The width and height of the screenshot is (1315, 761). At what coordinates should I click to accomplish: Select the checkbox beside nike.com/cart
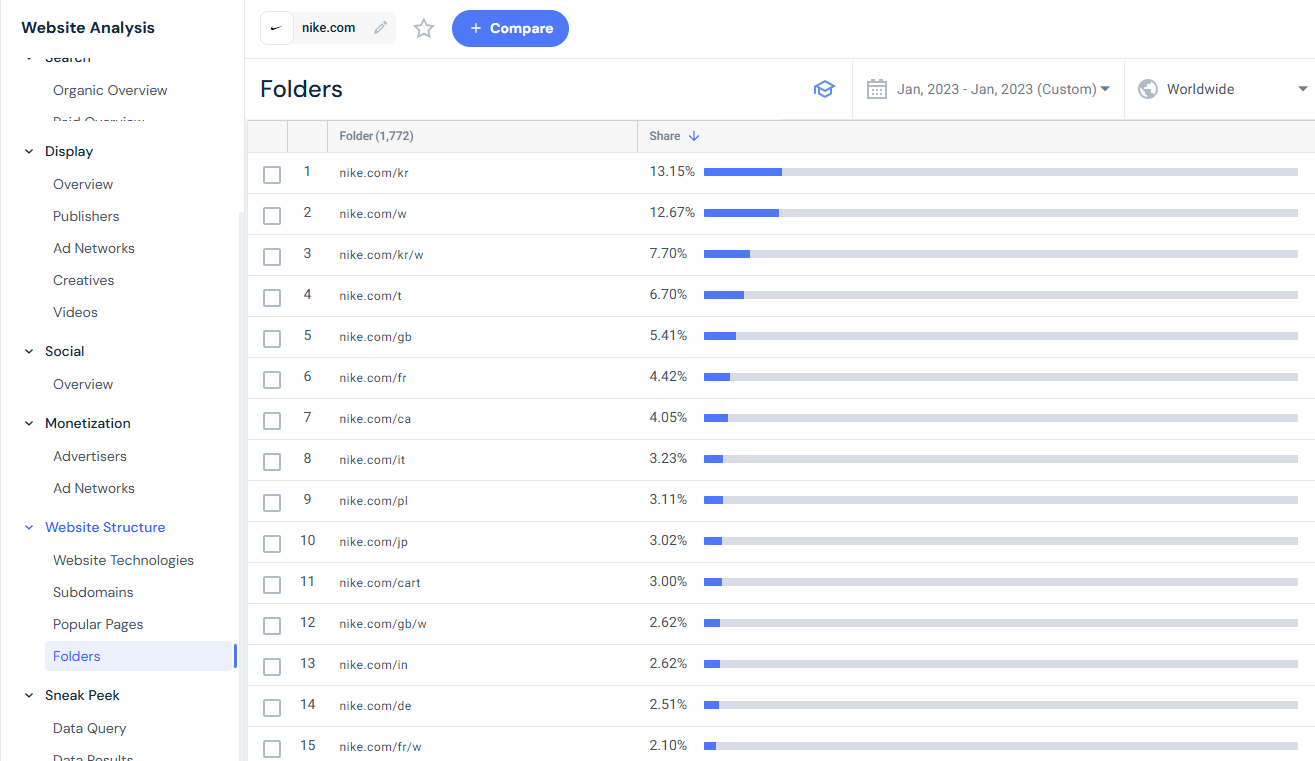(271, 584)
